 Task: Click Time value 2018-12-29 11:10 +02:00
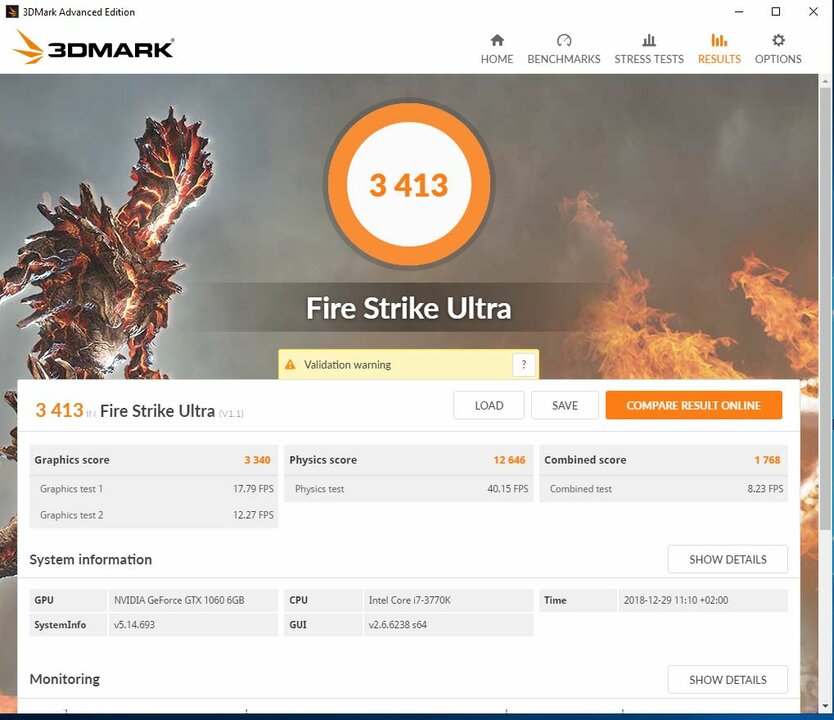point(676,600)
